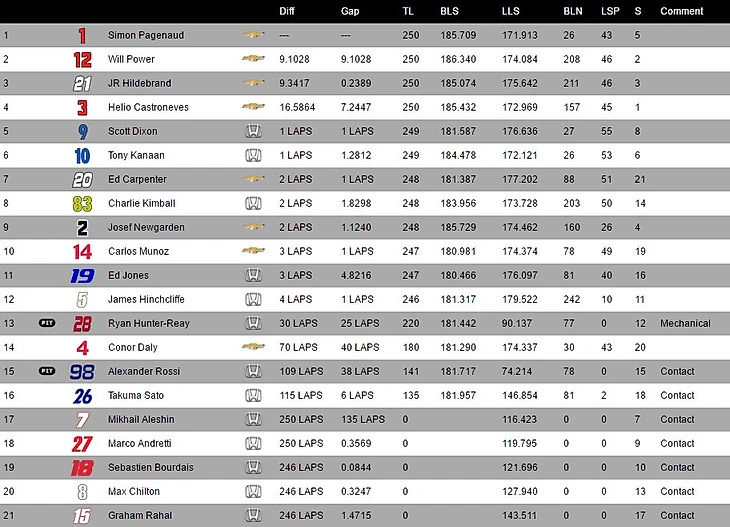
Task: Click the Honda logo beside Tony Kanaan
Action: tap(253, 155)
